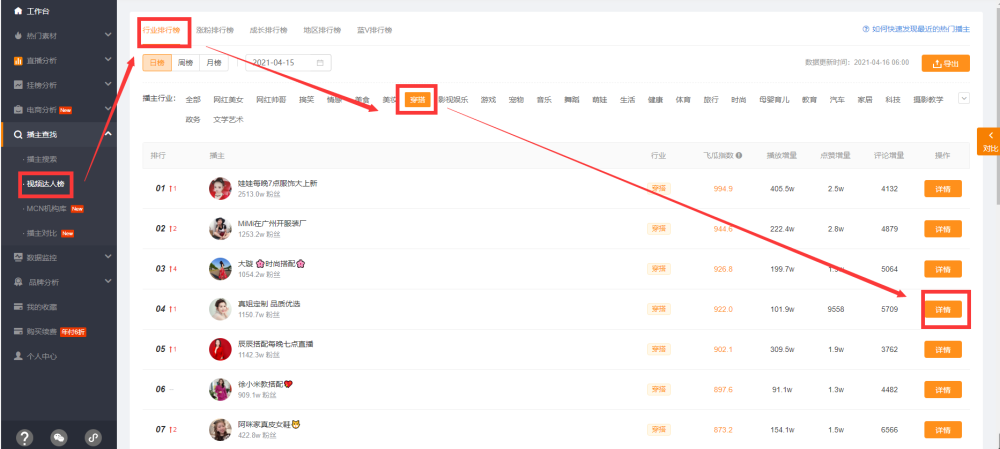Click the link icon in the sidebar footer
Screen dimensions: 1000x449
(93, 438)
